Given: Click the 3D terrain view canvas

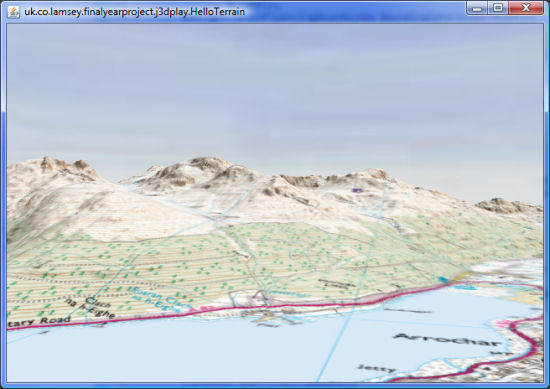Looking at the screenshot, I should coord(275,203).
